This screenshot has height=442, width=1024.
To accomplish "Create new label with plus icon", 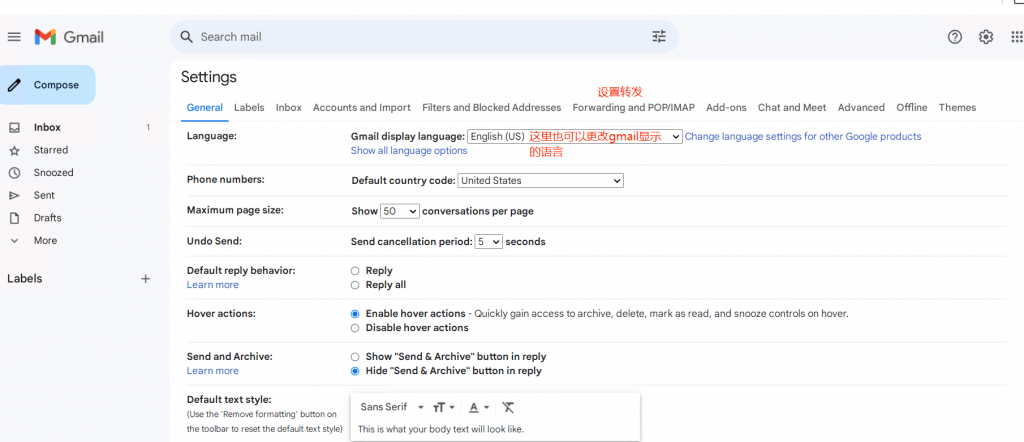I will pyautogui.click(x=146, y=279).
